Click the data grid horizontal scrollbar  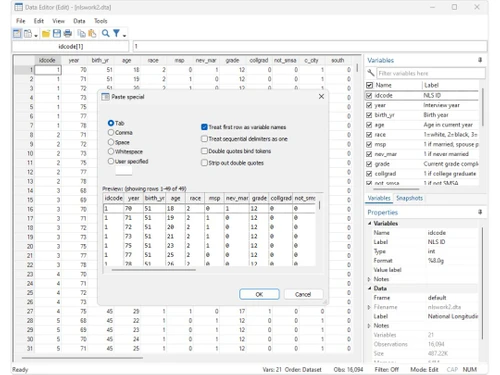(82, 358)
